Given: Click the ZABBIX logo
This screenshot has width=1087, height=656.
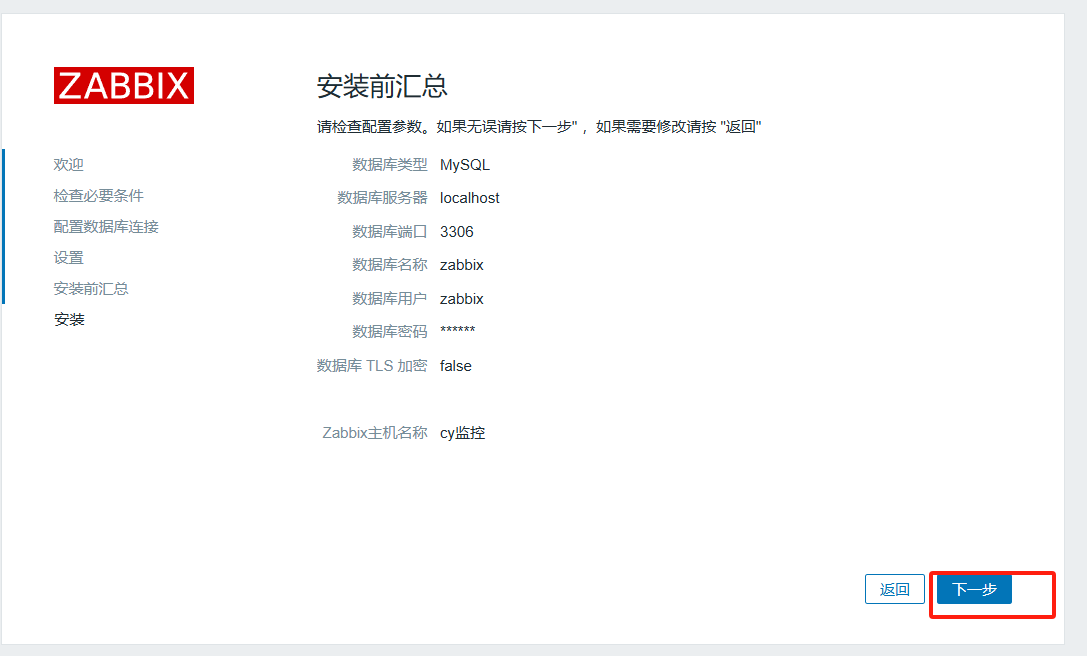Looking at the screenshot, I should click(124, 85).
